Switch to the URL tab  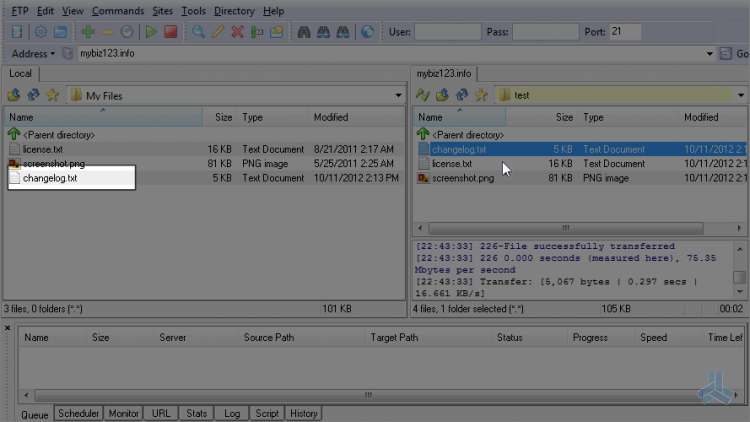[161, 413]
